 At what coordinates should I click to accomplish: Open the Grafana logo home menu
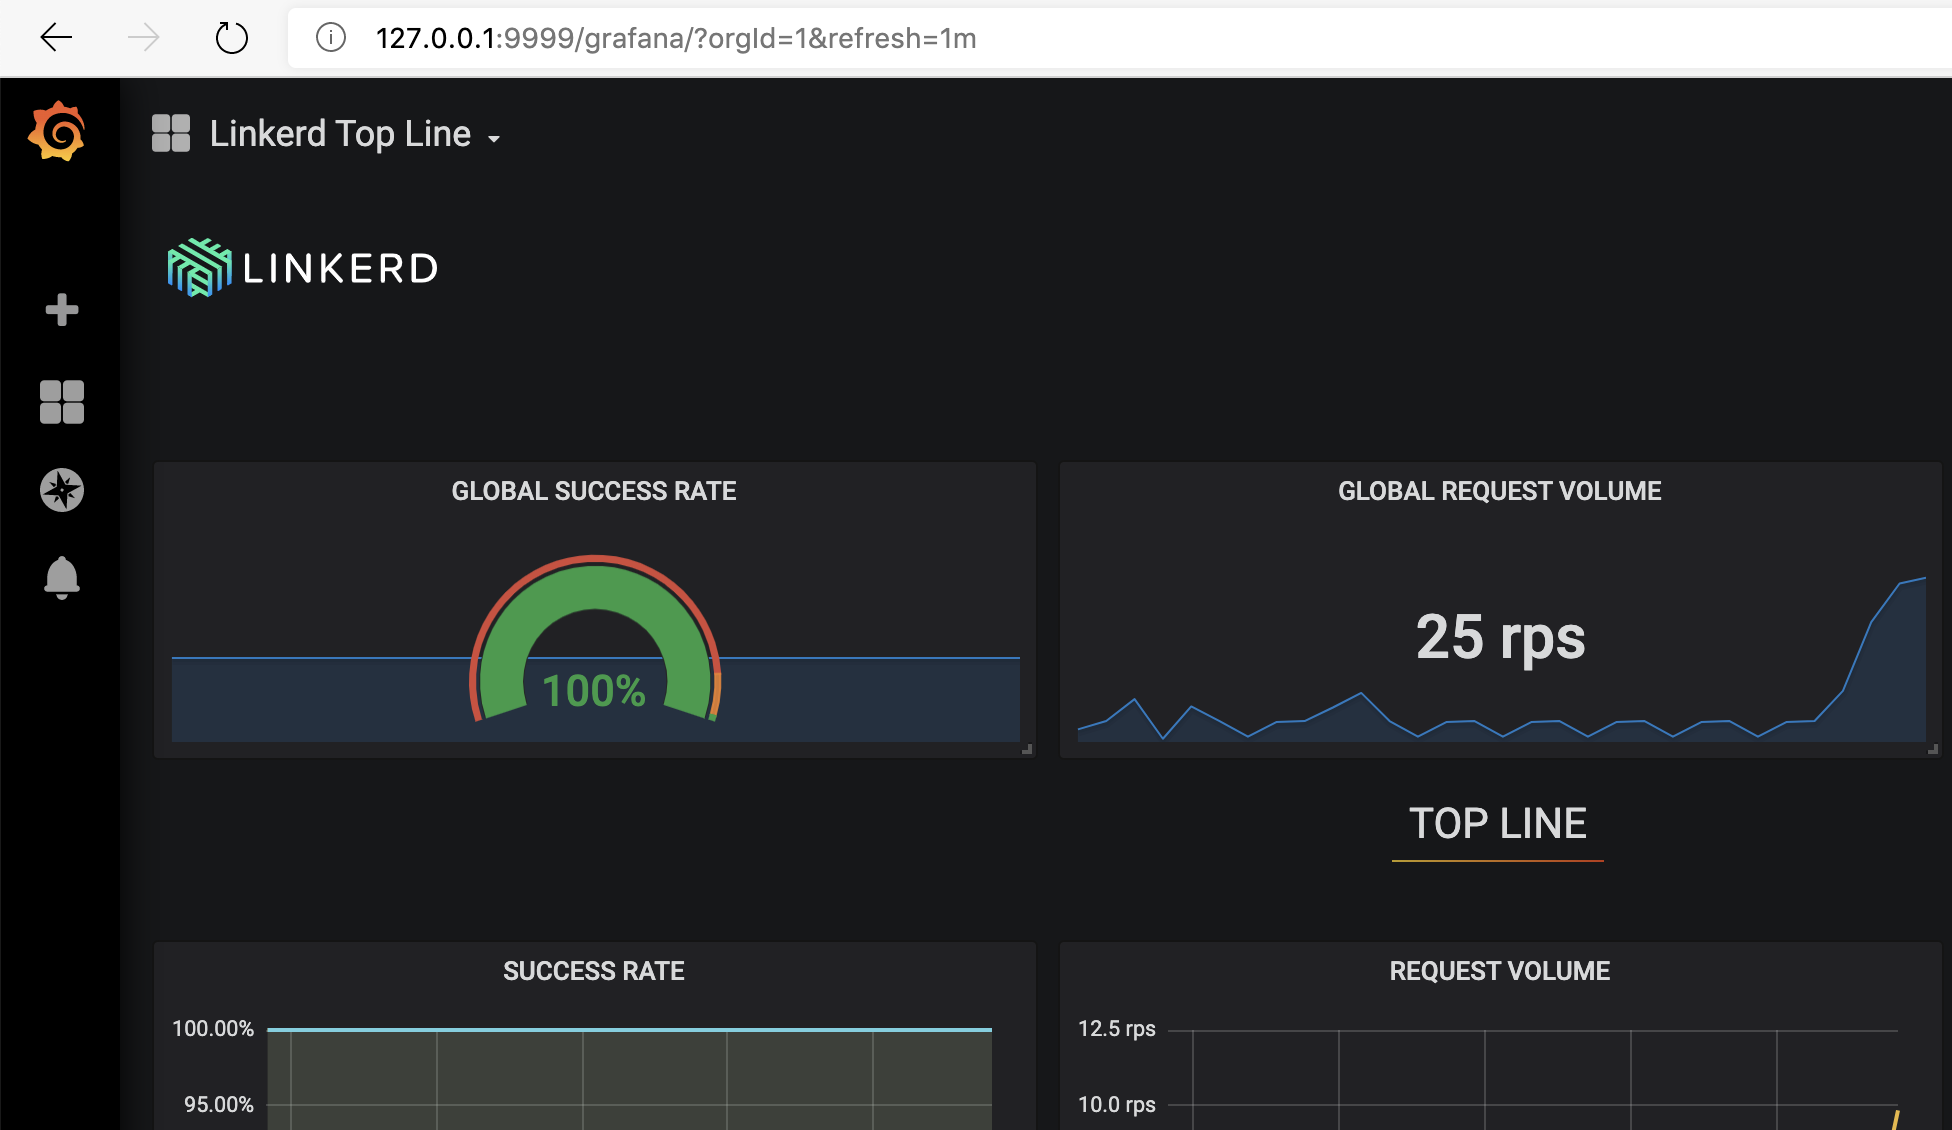tap(57, 131)
